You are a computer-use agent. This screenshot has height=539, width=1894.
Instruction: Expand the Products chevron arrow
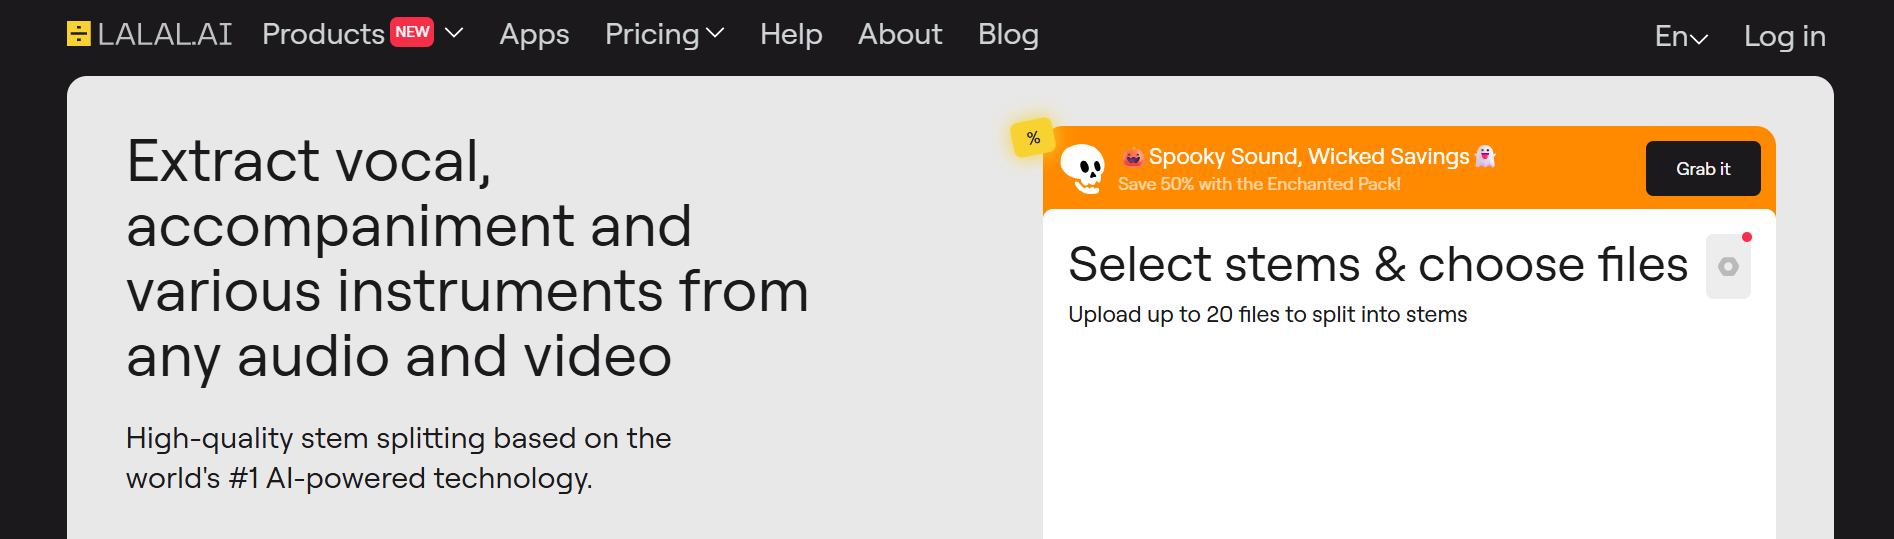coord(454,33)
